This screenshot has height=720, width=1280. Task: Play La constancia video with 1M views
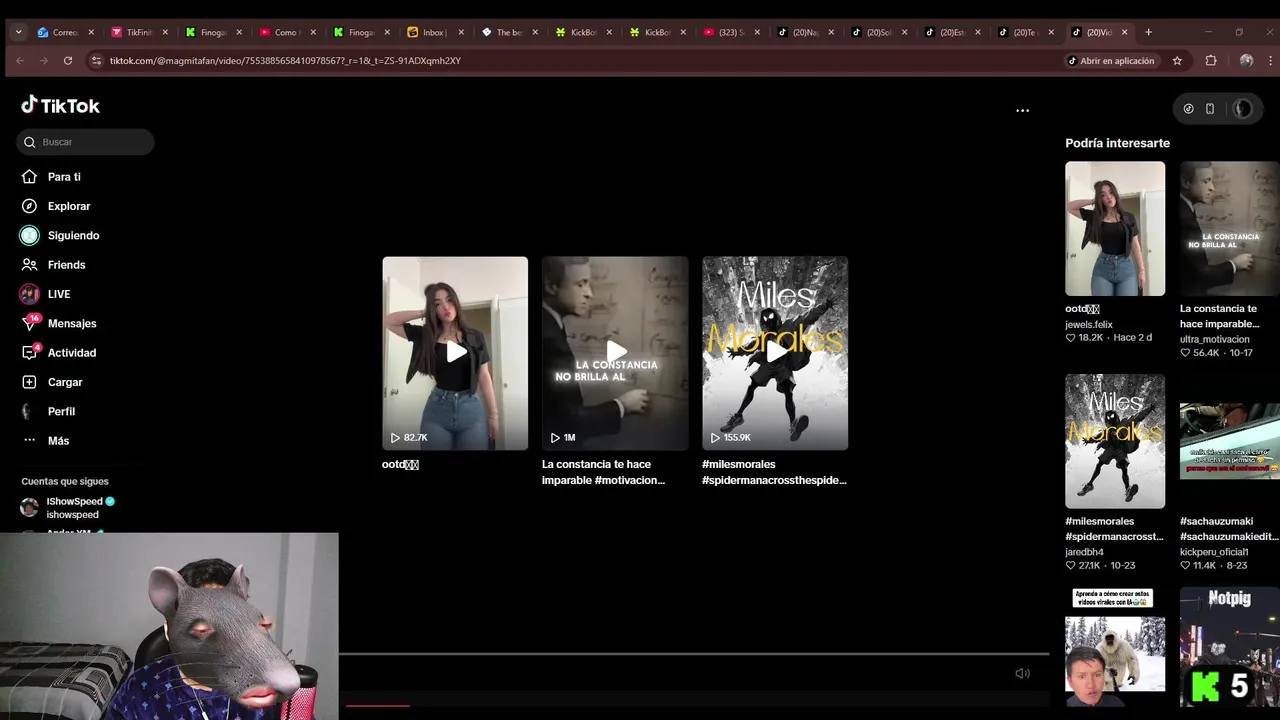[615, 353]
